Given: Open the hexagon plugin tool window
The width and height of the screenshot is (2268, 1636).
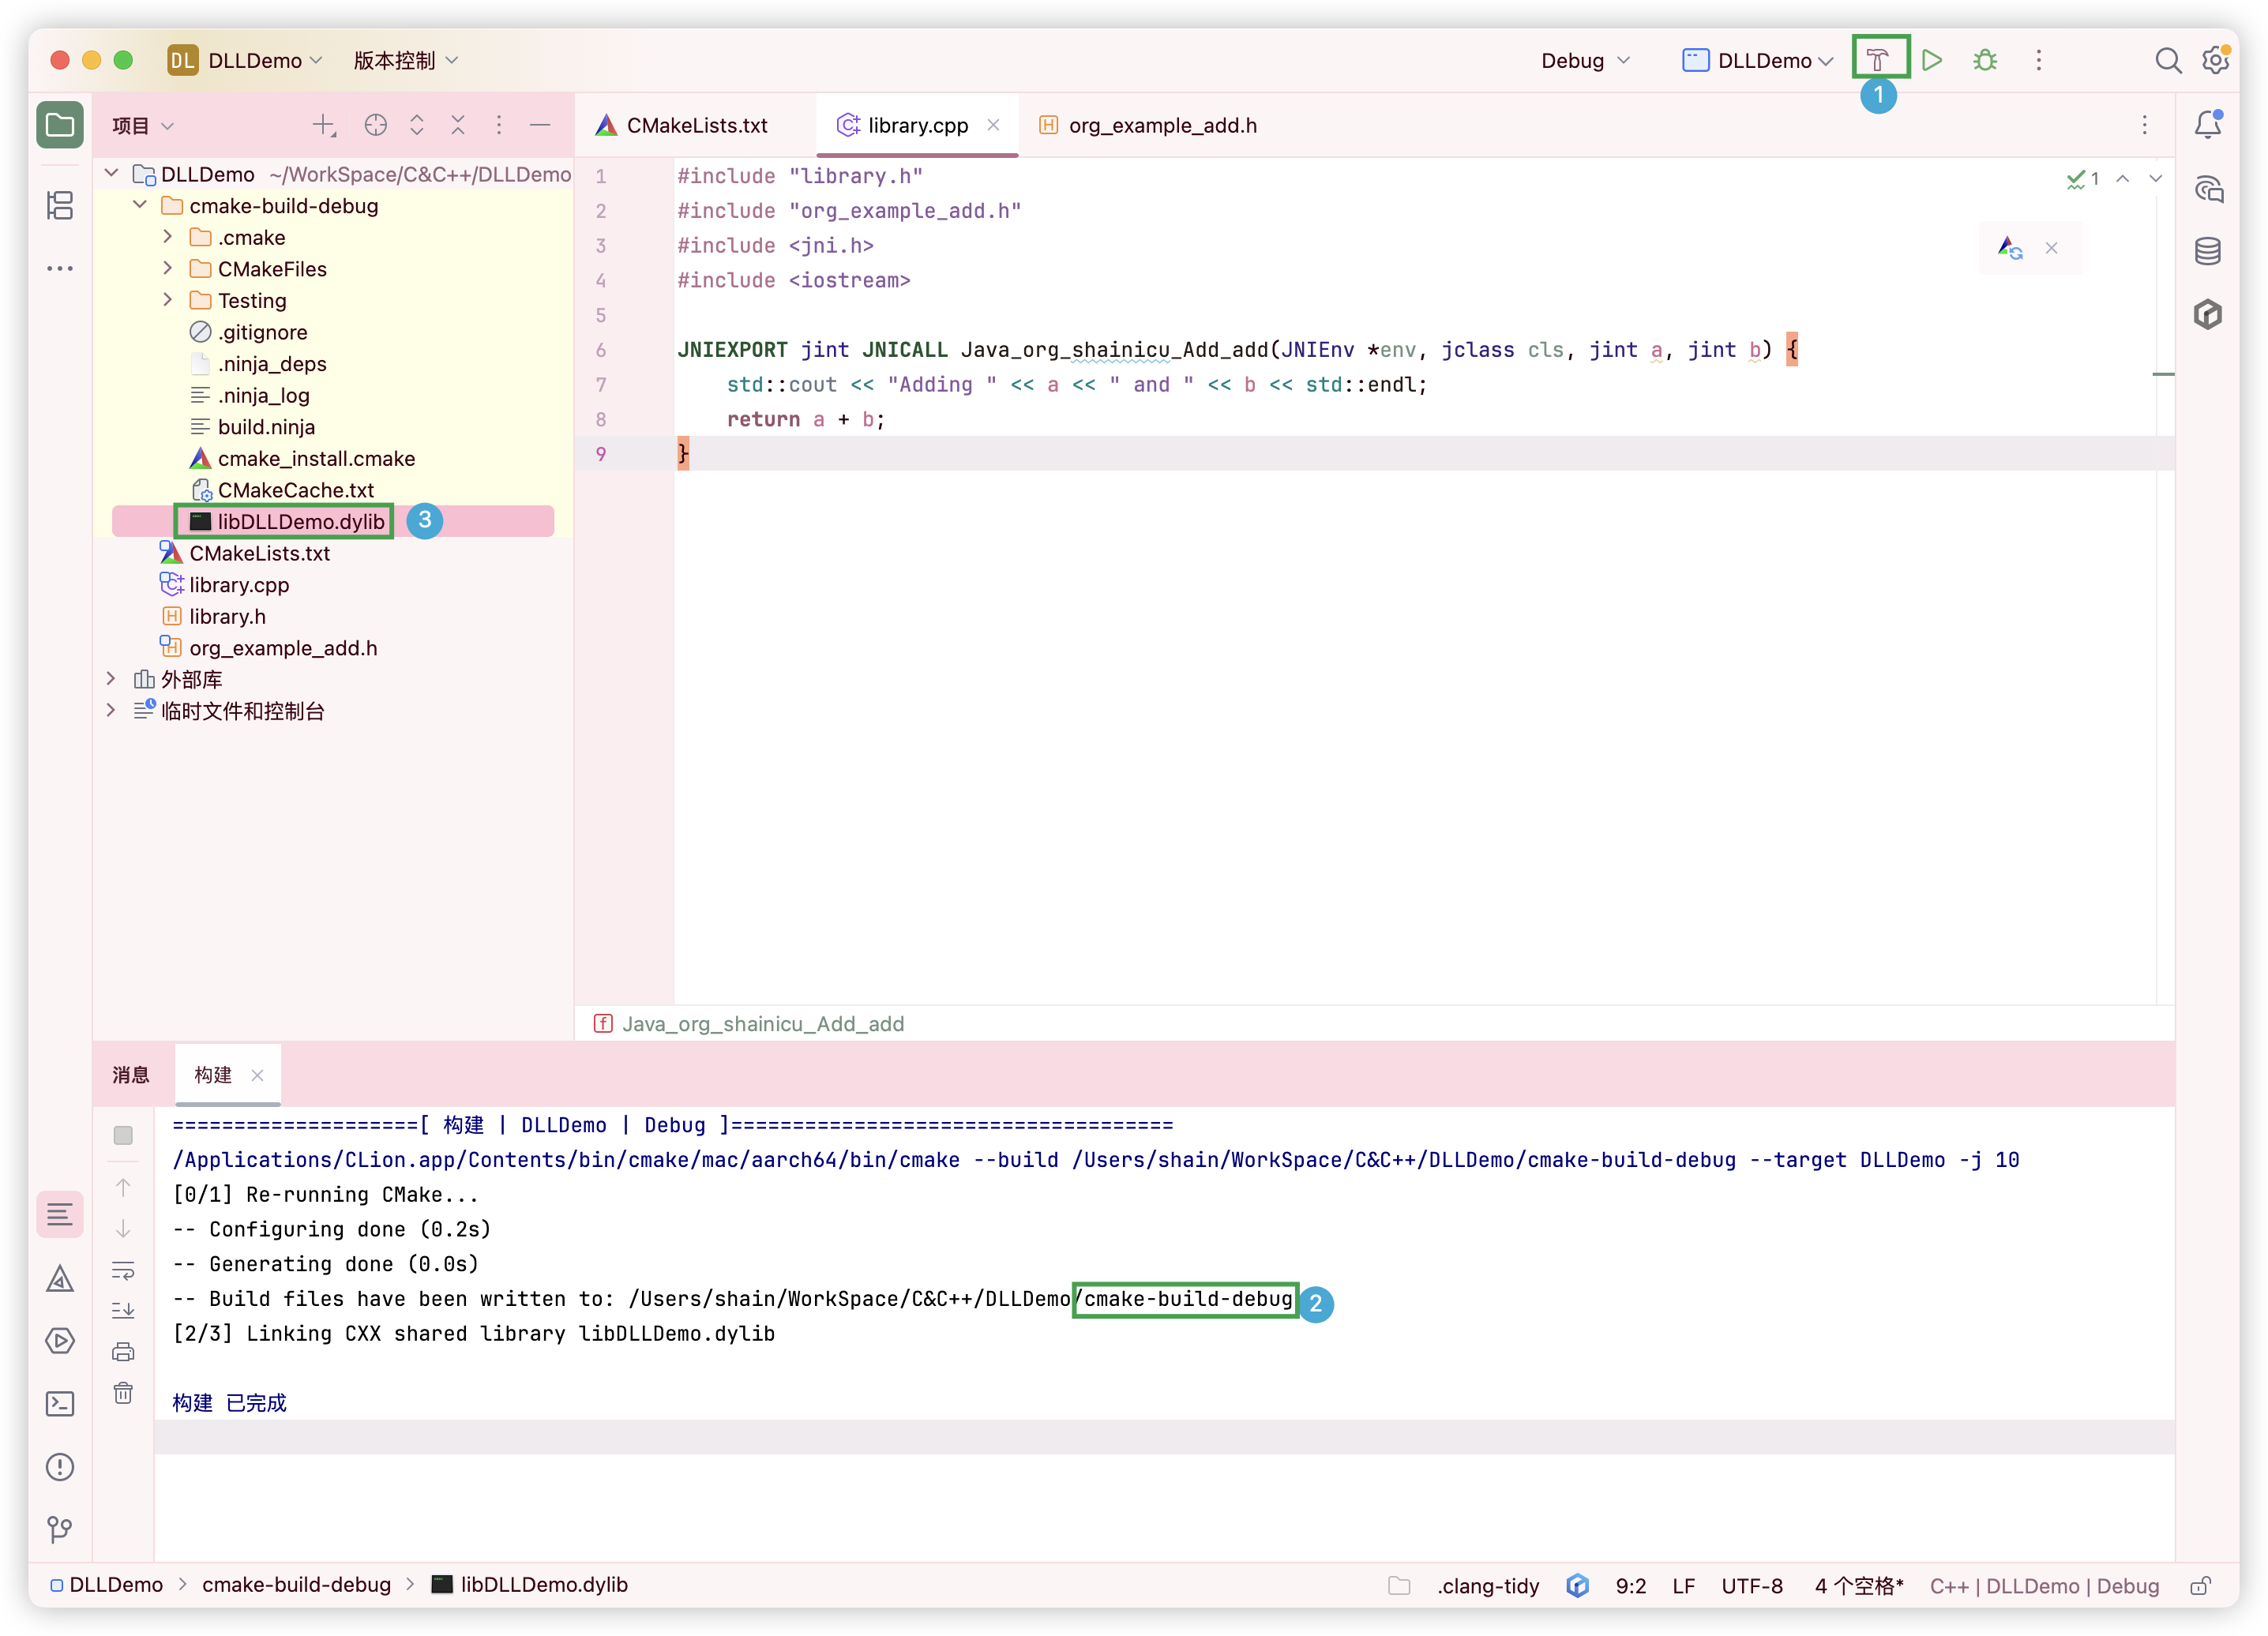Looking at the screenshot, I should click(x=2208, y=314).
